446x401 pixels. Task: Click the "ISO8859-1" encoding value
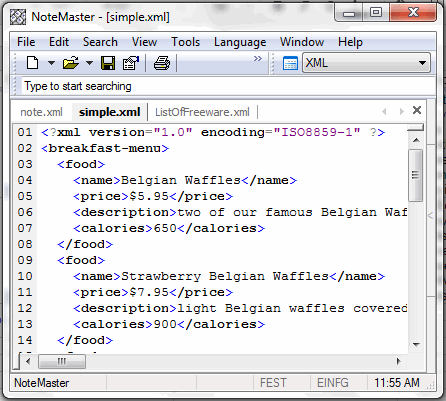tap(317, 132)
